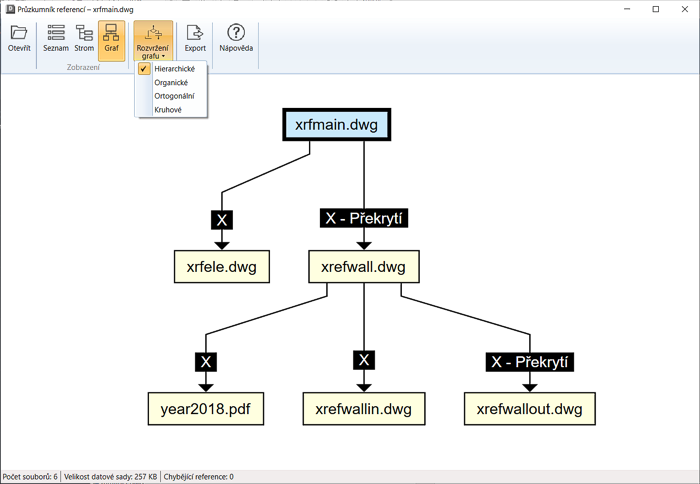
Task: Switch to Strom tree view
Action: [84, 34]
